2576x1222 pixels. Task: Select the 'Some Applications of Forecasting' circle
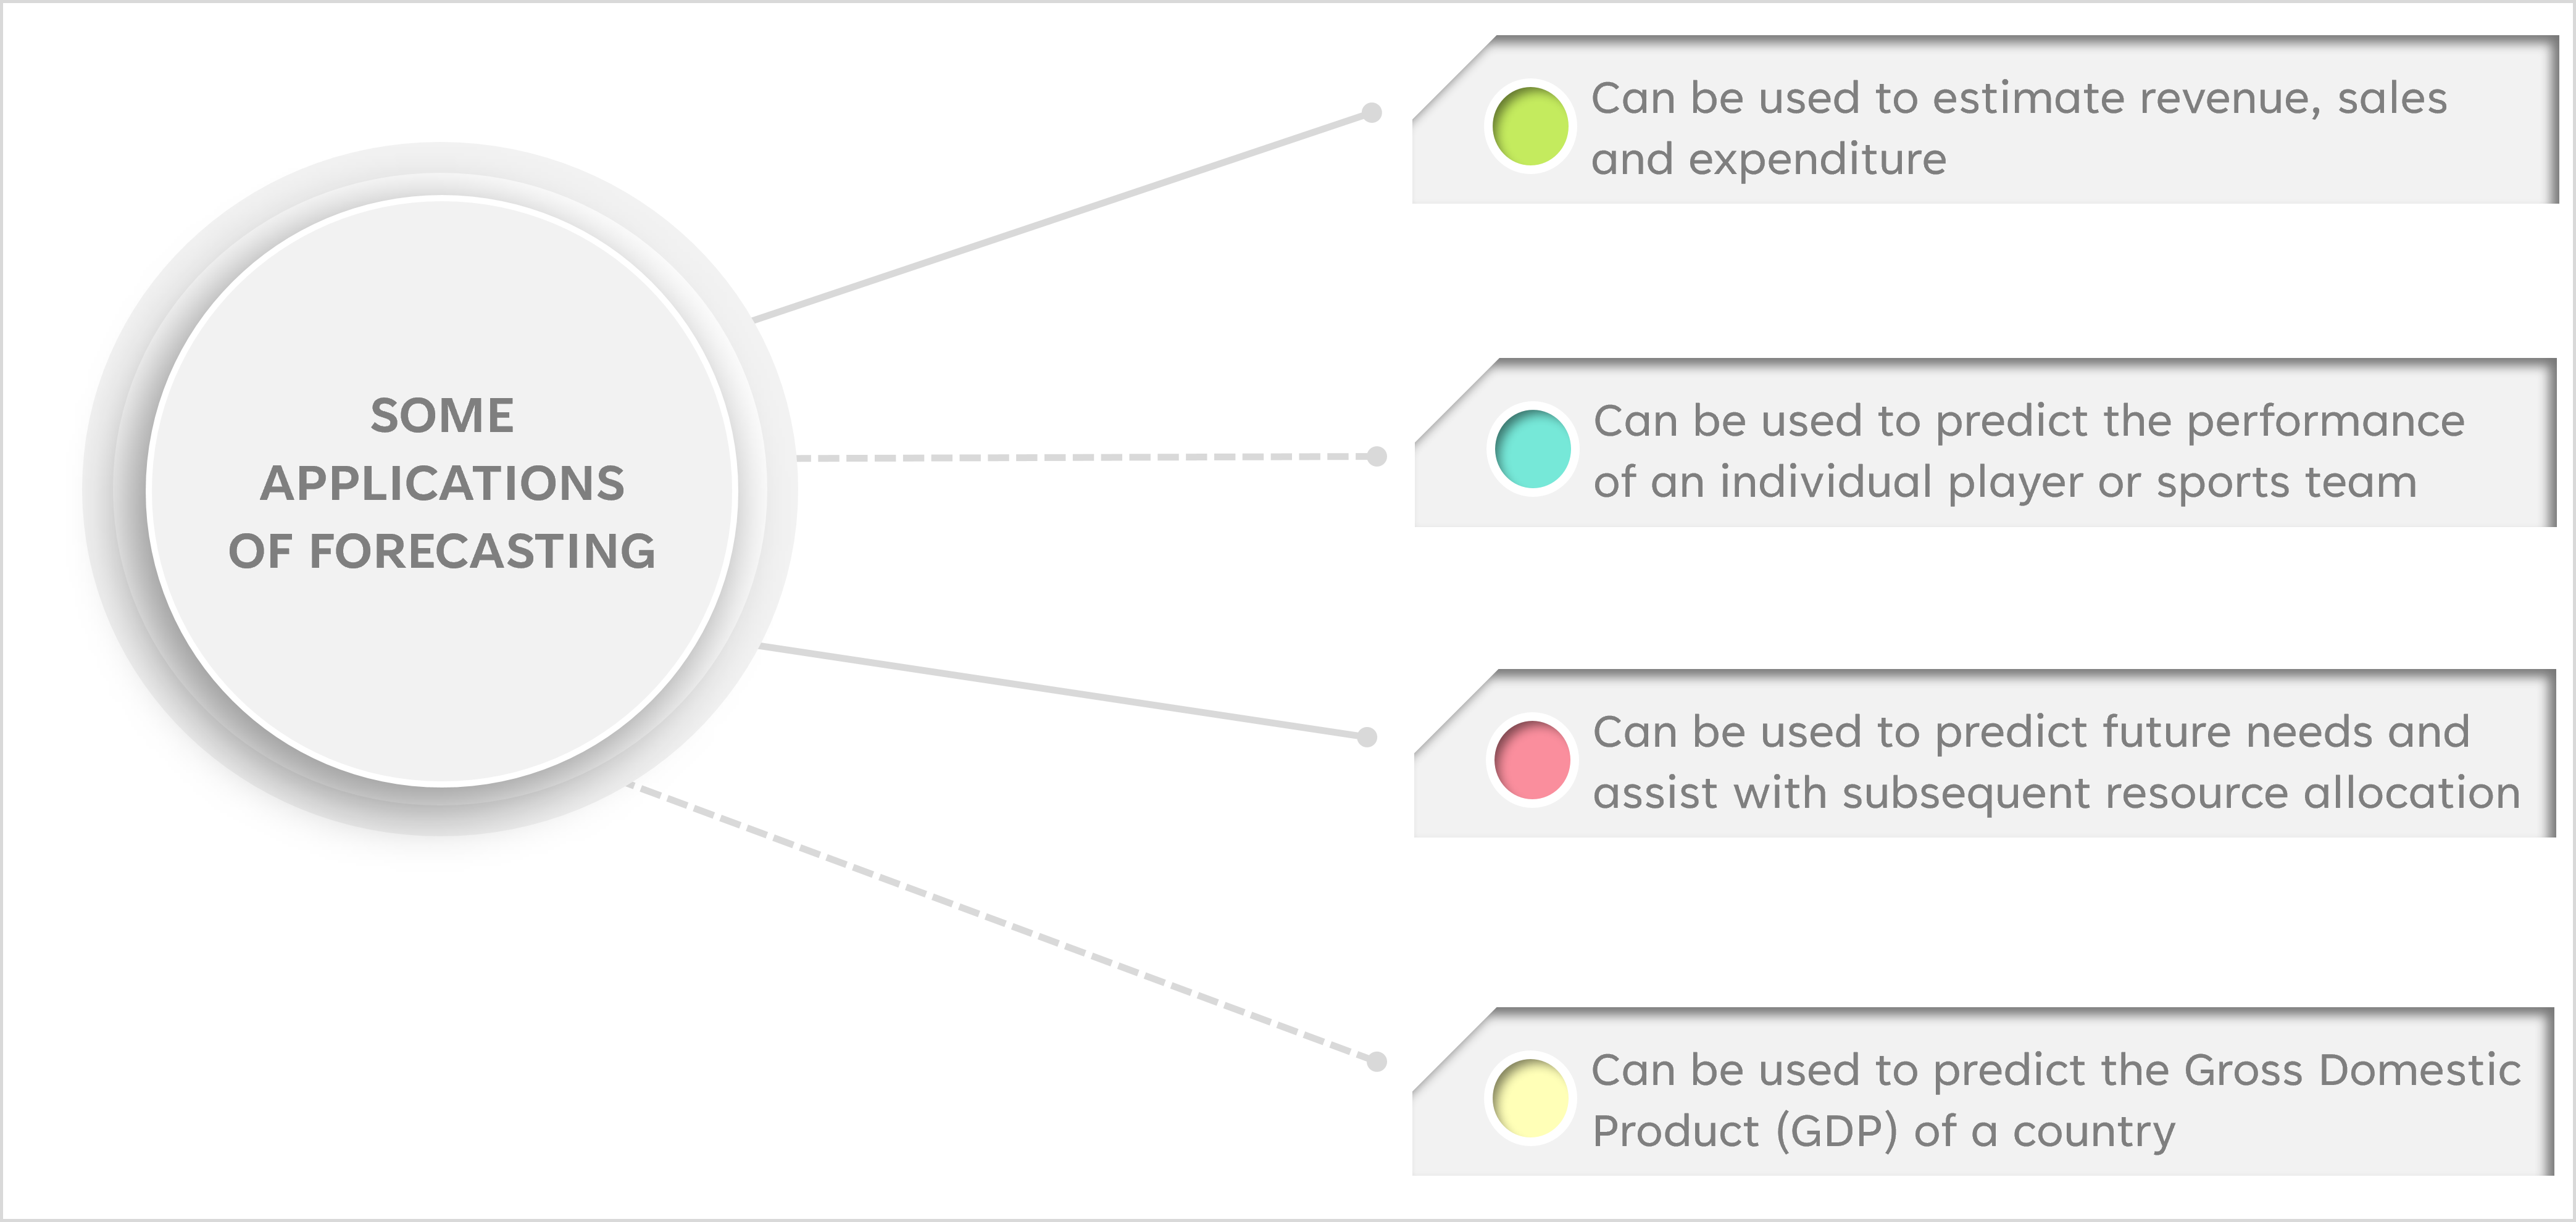coord(441,490)
